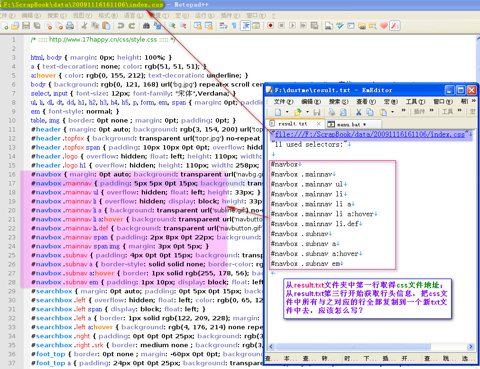Click the Save icon in Notepad++ toolbar
480x369 pixels.
(x=26, y=26)
